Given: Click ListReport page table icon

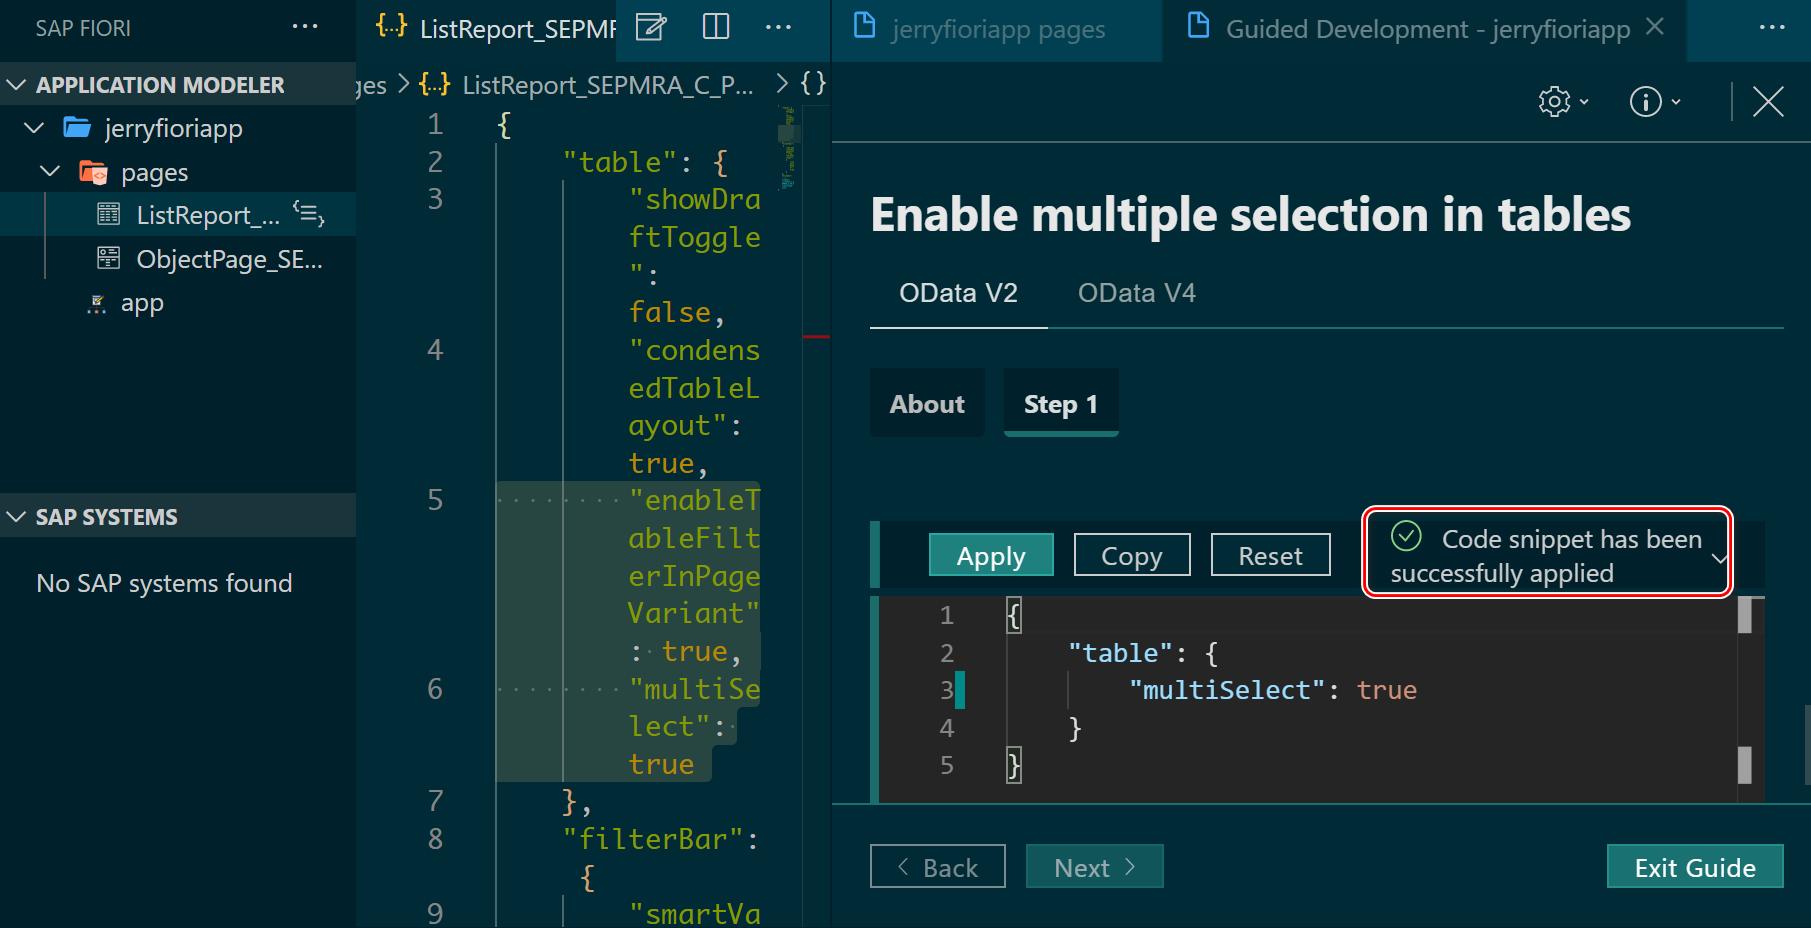Looking at the screenshot, I should [x=108, y=214].
